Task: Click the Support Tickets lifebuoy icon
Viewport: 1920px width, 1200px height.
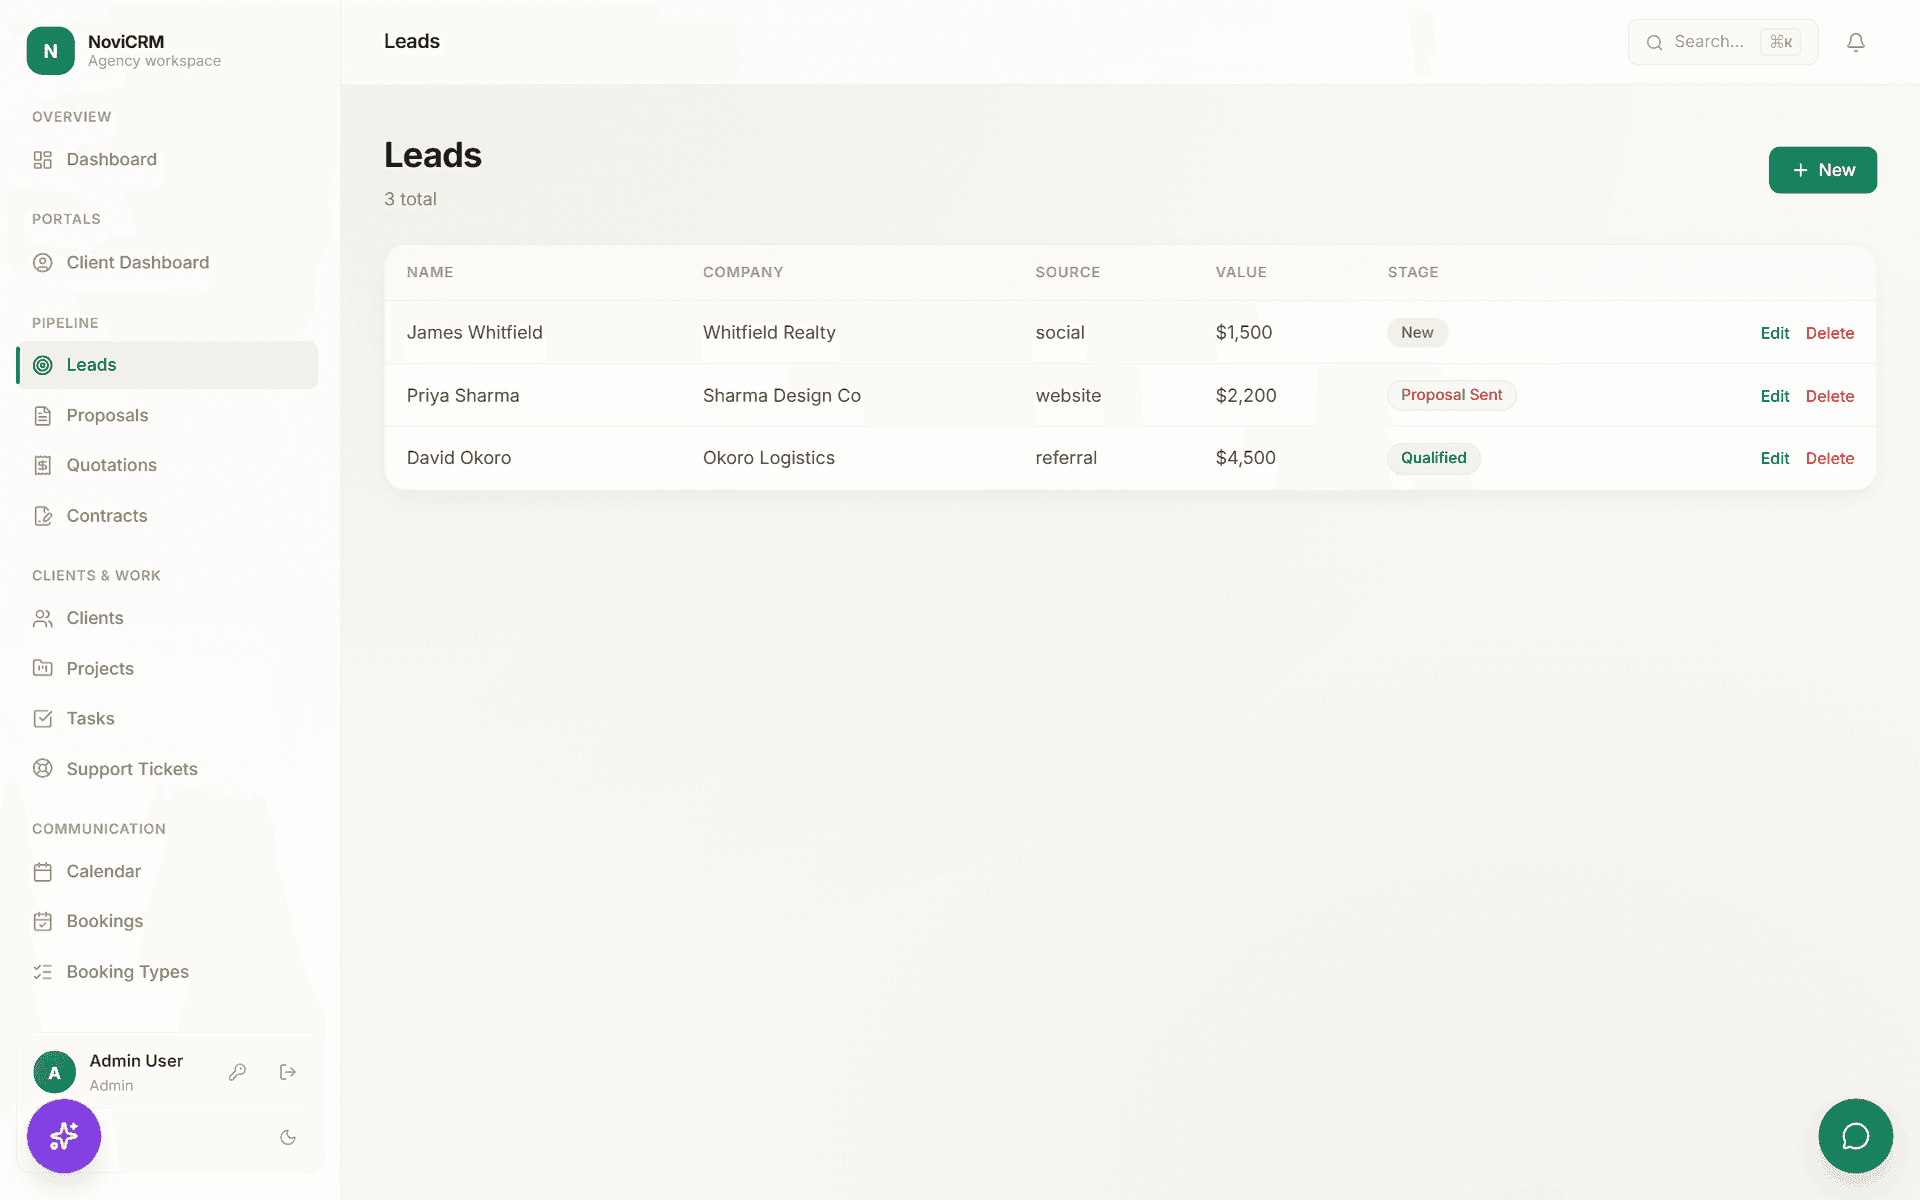Action: coord(42,769)
